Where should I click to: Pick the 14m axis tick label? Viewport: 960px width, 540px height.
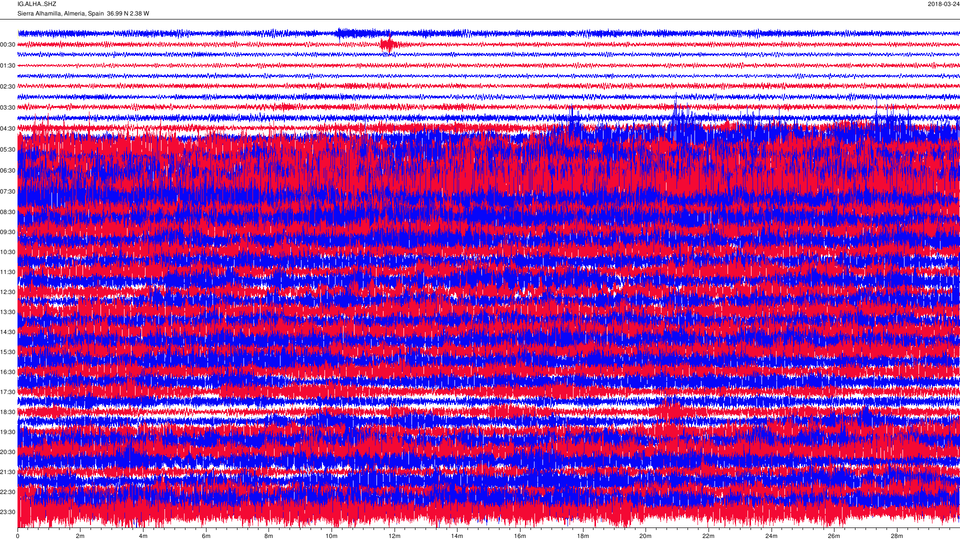(457, 536)
